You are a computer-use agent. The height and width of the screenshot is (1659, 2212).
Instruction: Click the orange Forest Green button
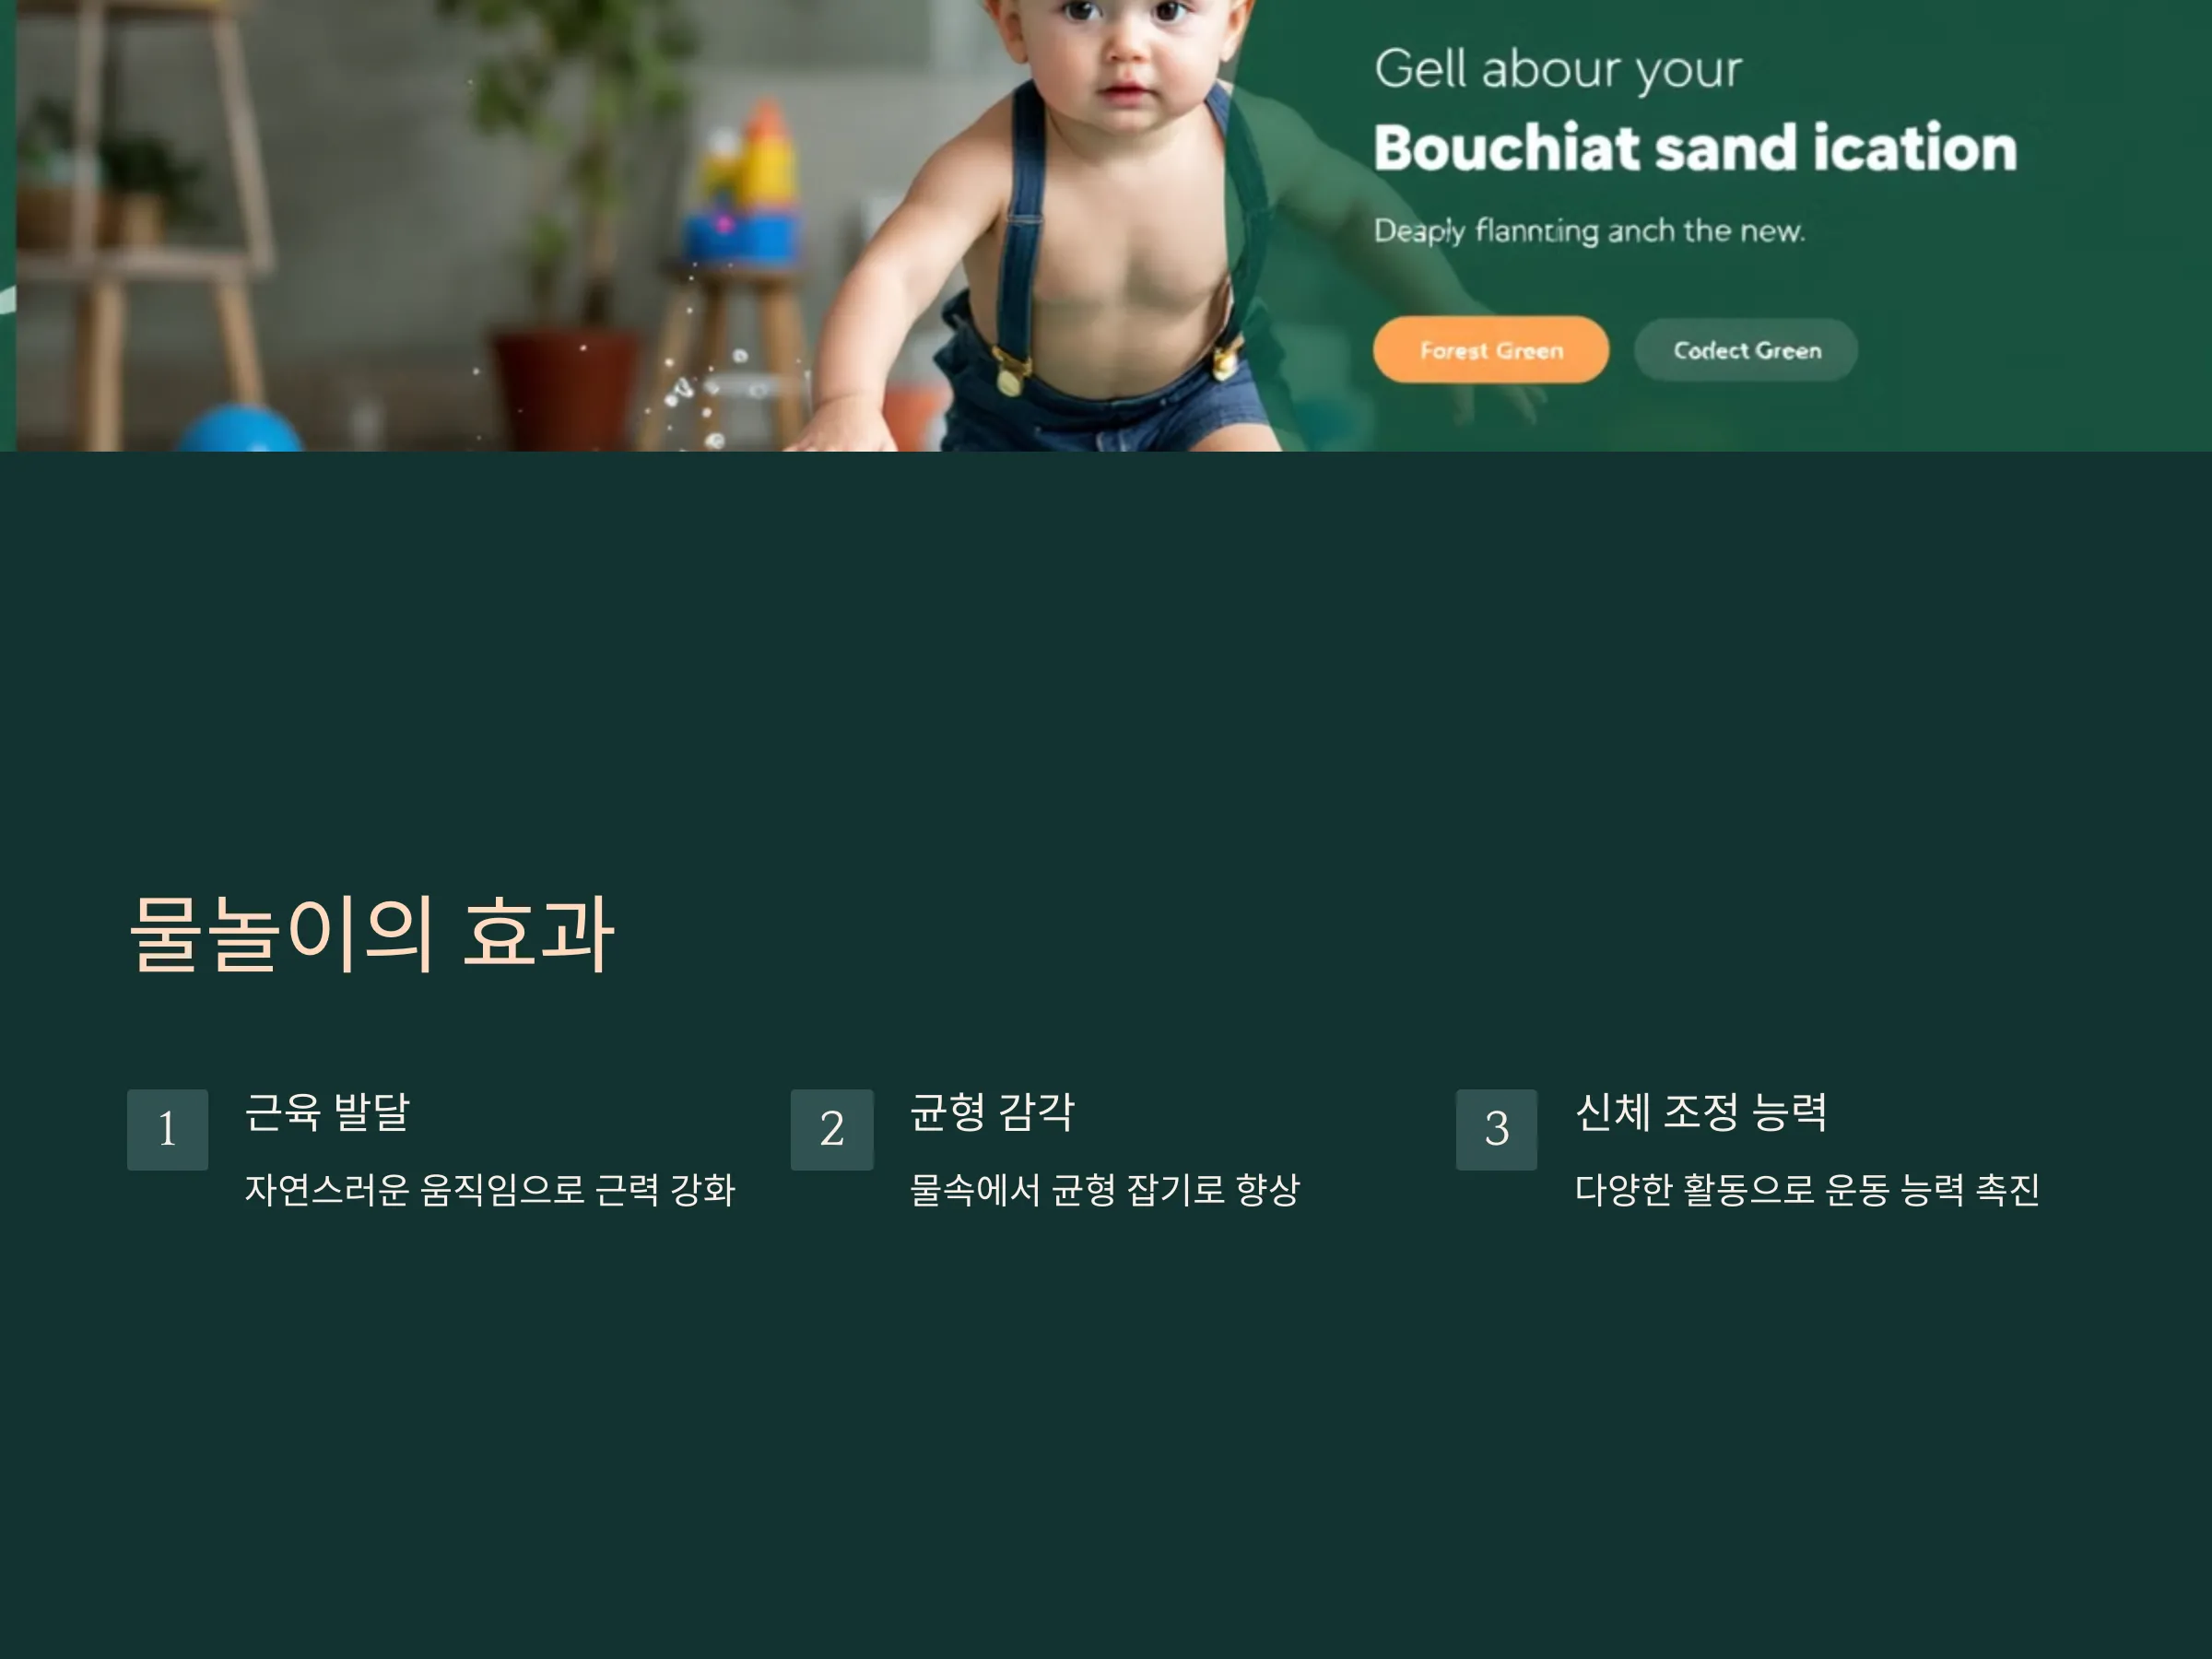(x=1490, y=350)
